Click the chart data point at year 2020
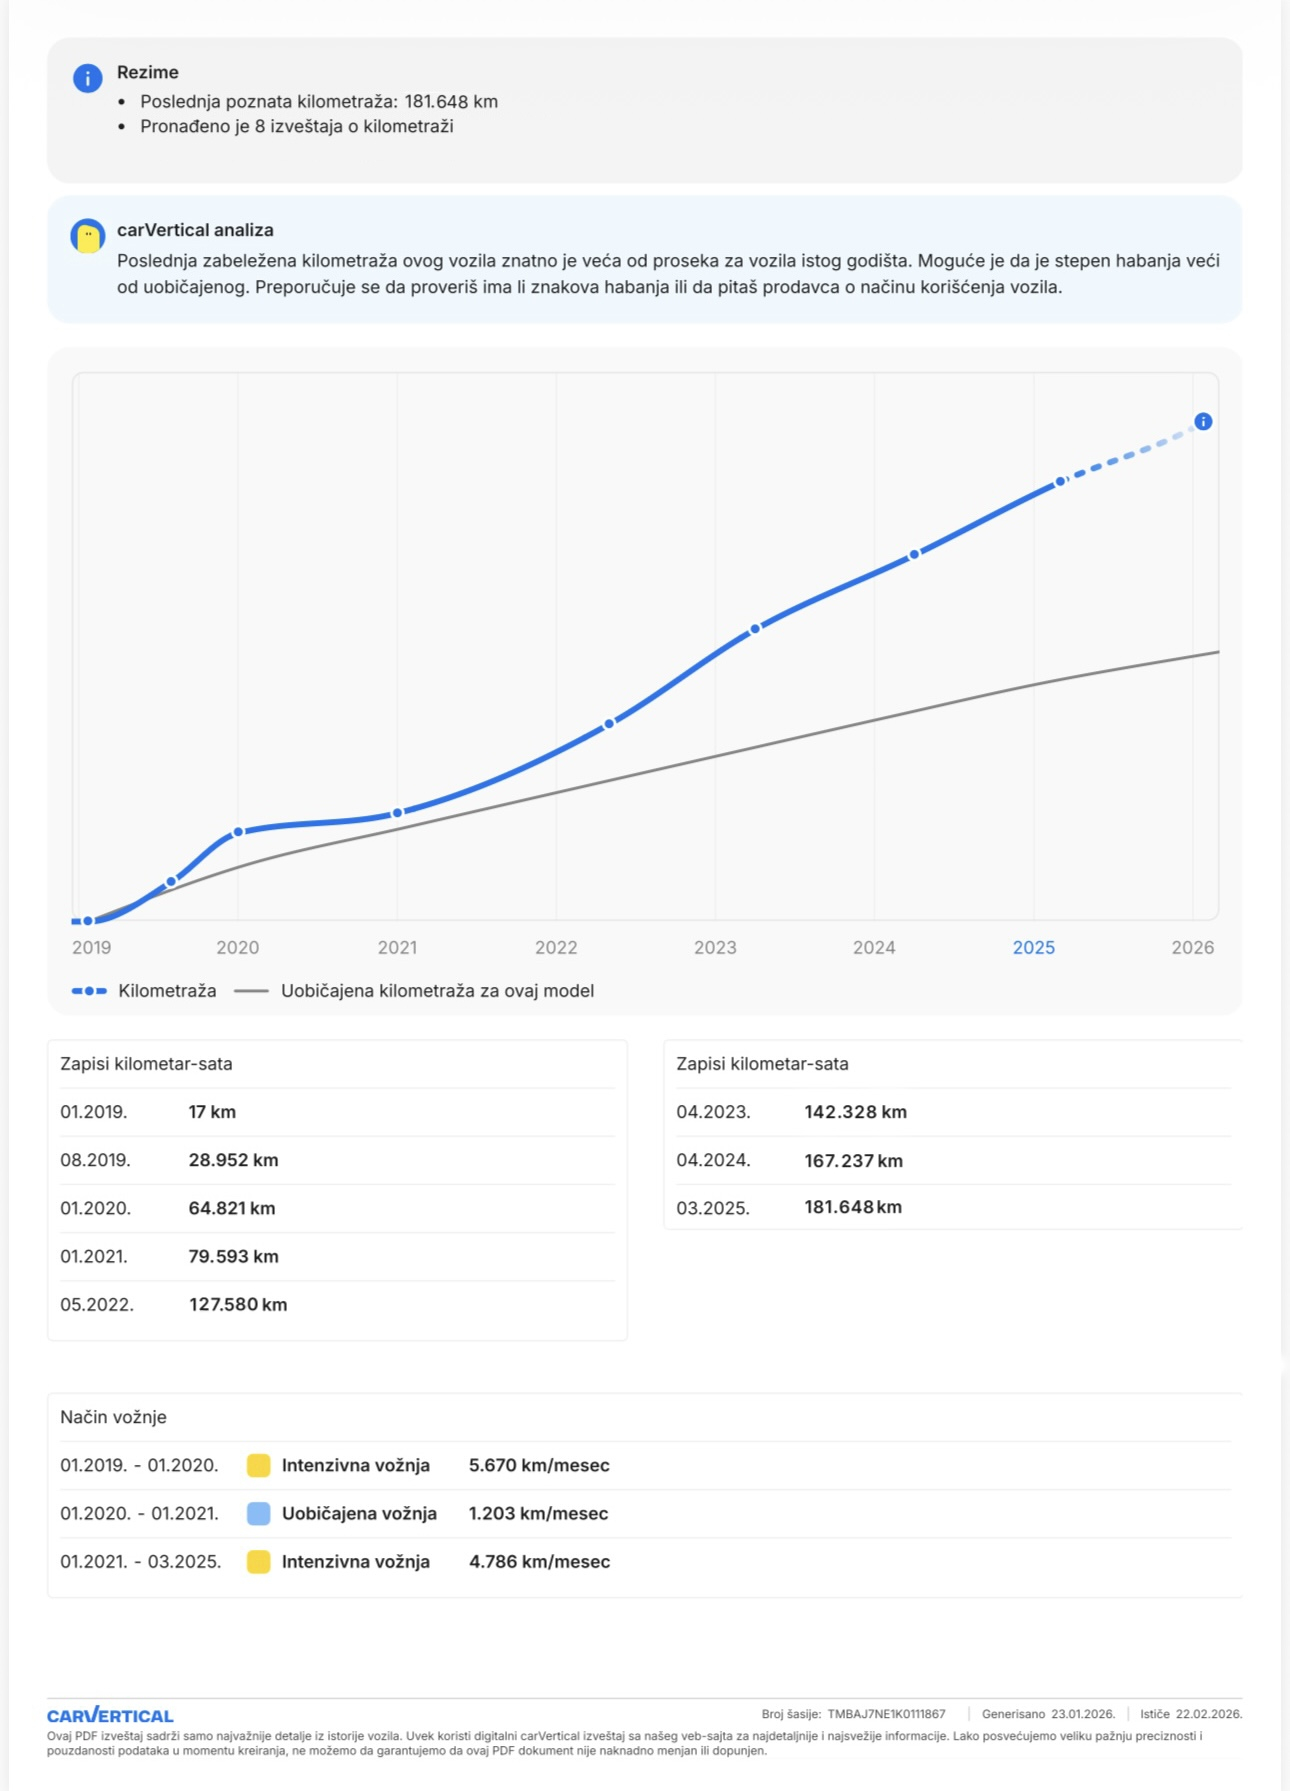 coord(238,832)
